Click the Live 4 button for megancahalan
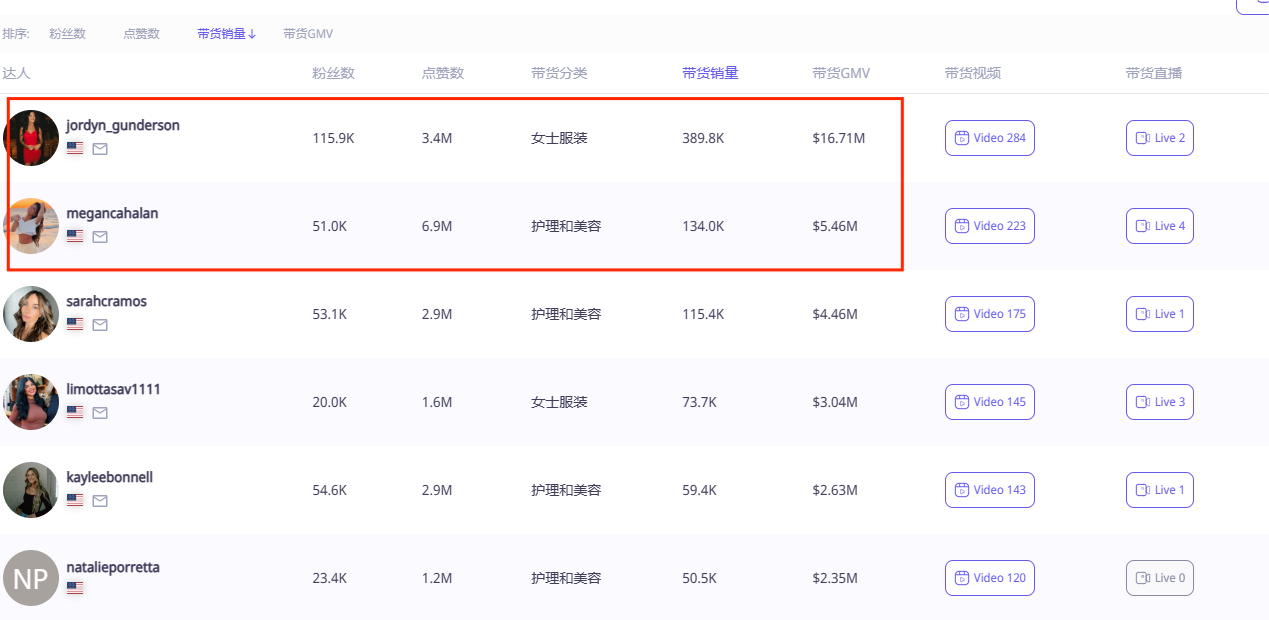The image size is (1269, 620). point(1159,225)
